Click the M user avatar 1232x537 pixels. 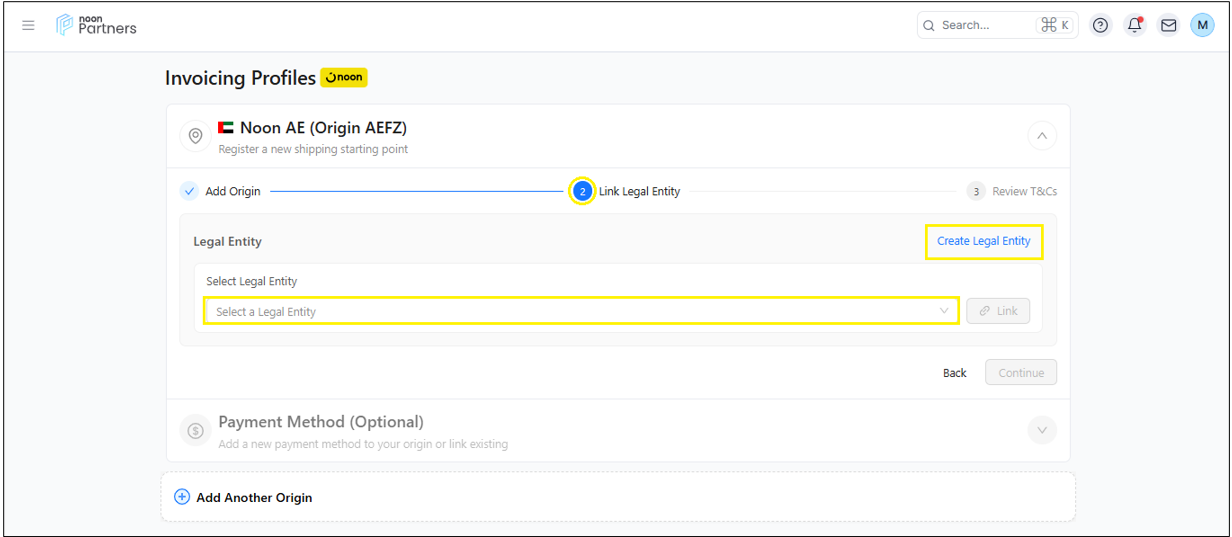[1202, 26]
